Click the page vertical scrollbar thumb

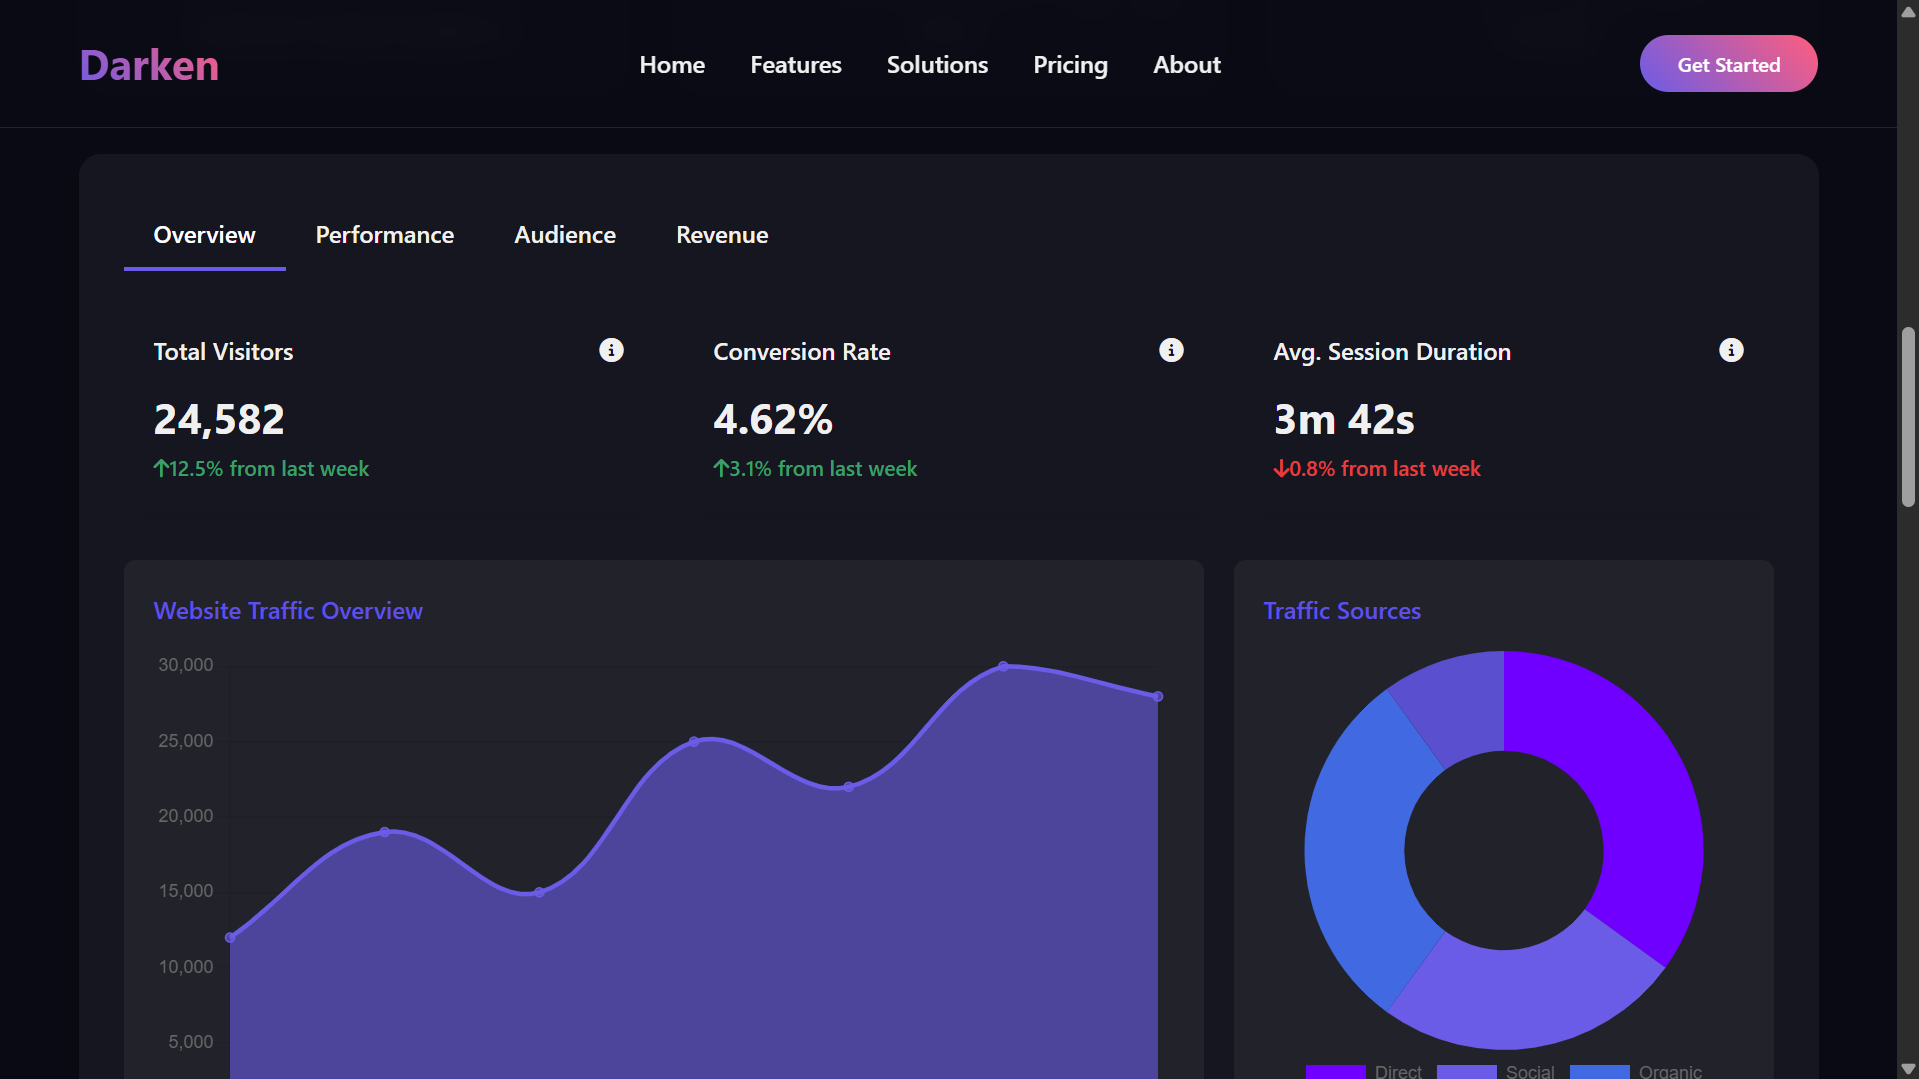pyautogui.click(x=1908, y=416)
